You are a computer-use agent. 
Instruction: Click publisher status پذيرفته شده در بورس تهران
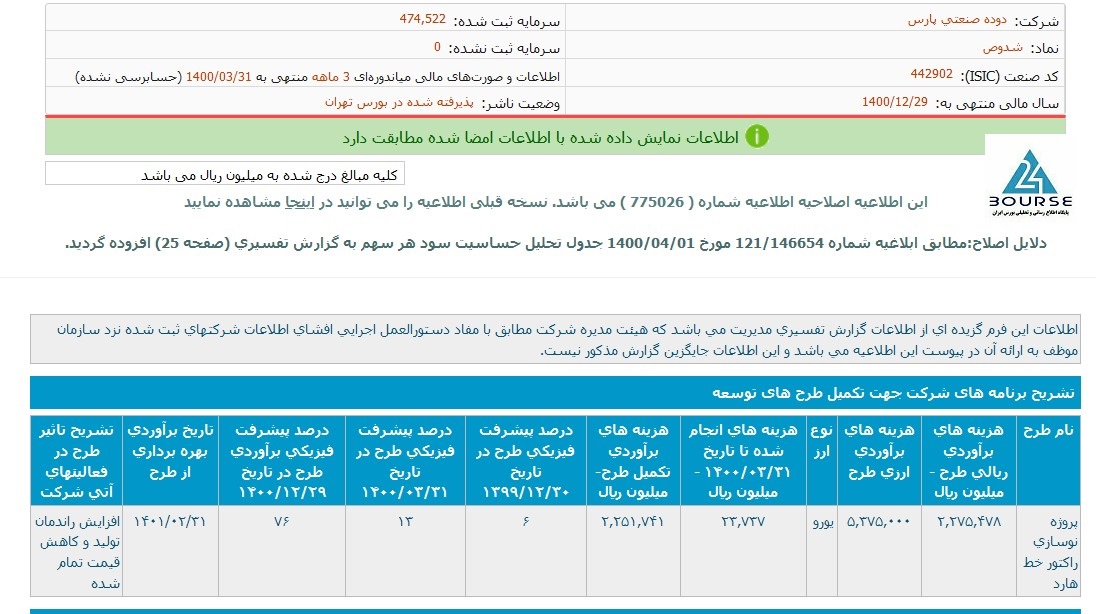pos(399,103)
